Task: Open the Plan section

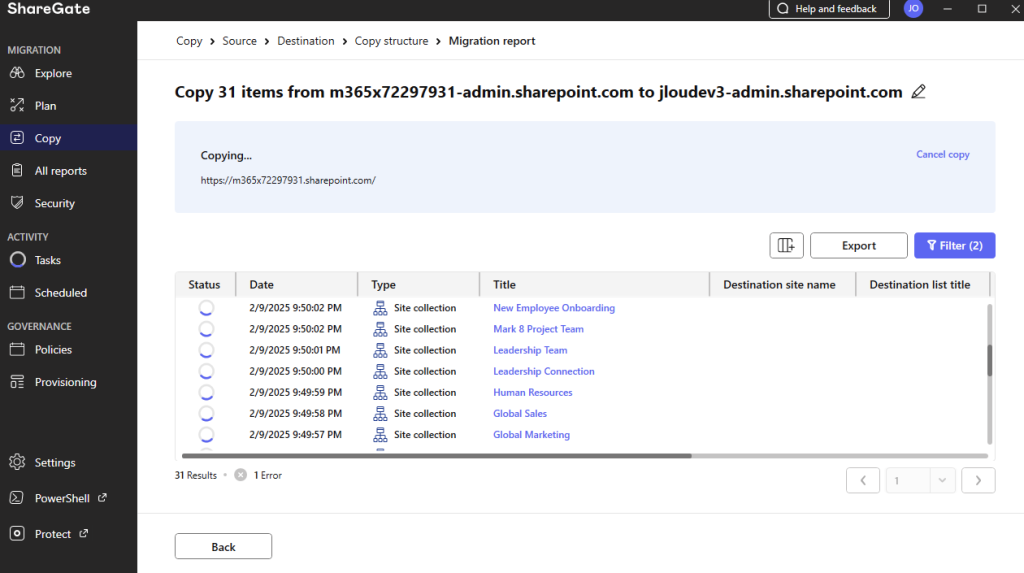Action: (45, 106)
